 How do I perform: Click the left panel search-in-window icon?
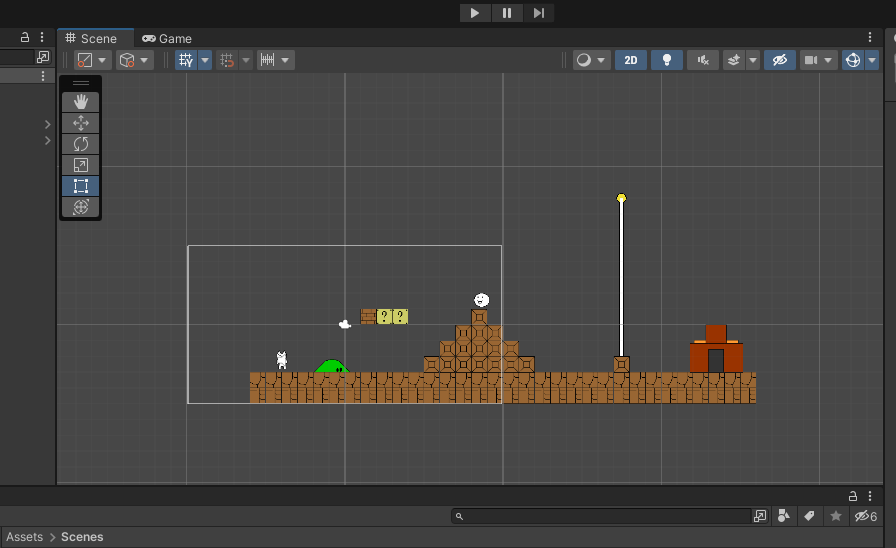[43, 57]
